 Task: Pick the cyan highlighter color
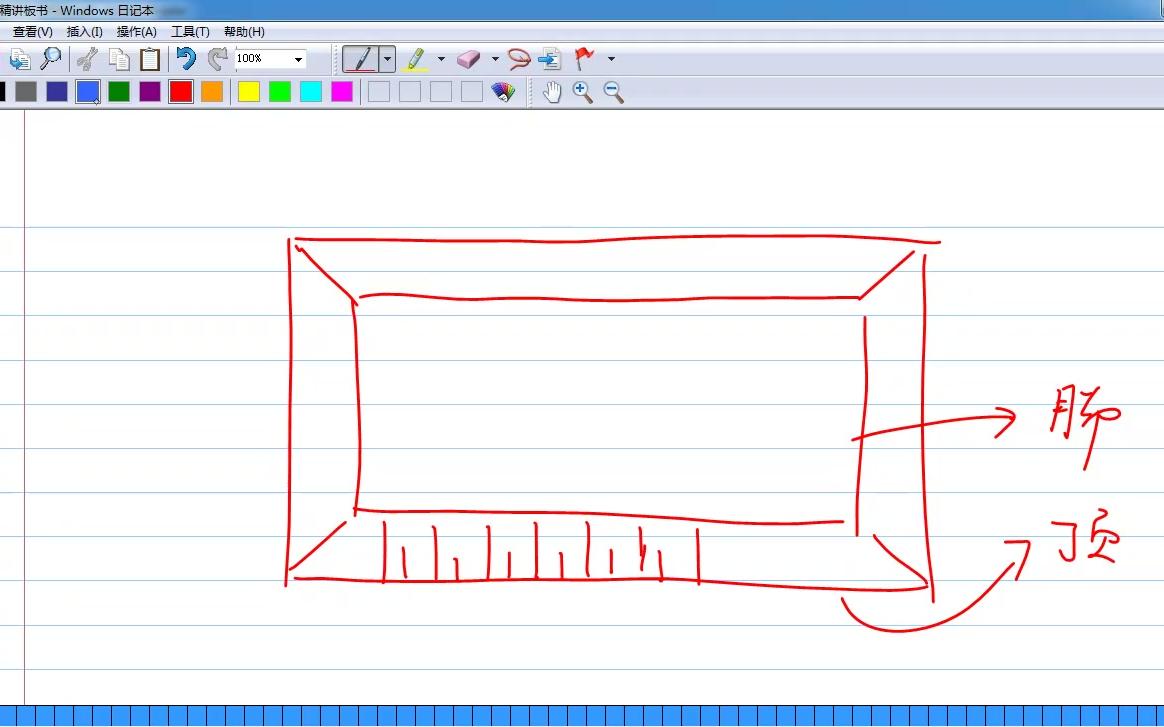[311, 91]
